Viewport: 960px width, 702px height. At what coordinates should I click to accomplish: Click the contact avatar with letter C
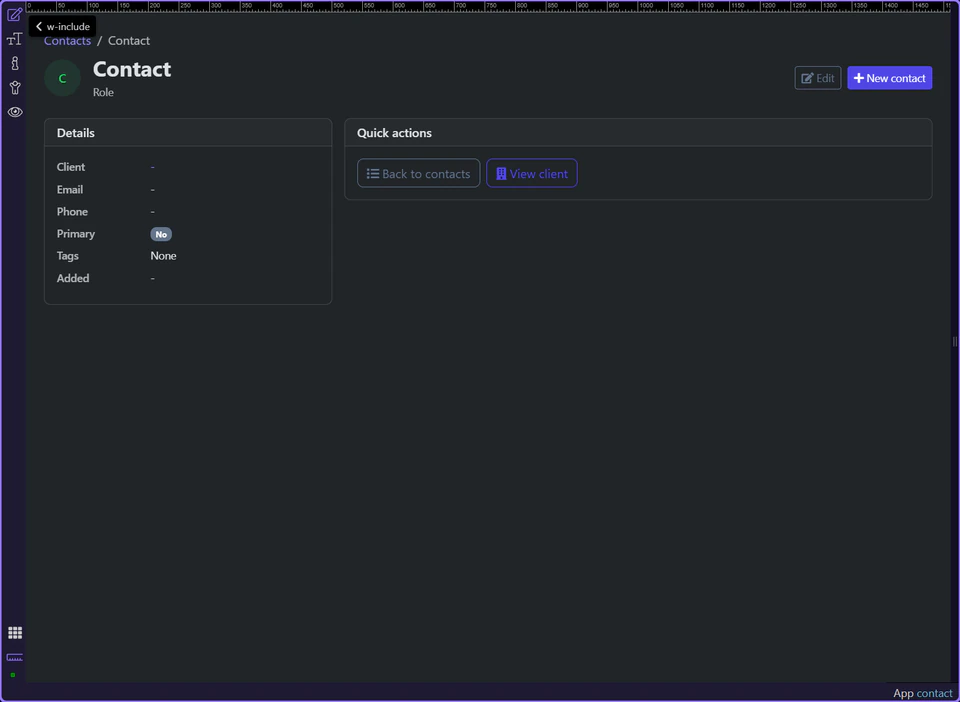pyautogui.click(x=62, y=77)
